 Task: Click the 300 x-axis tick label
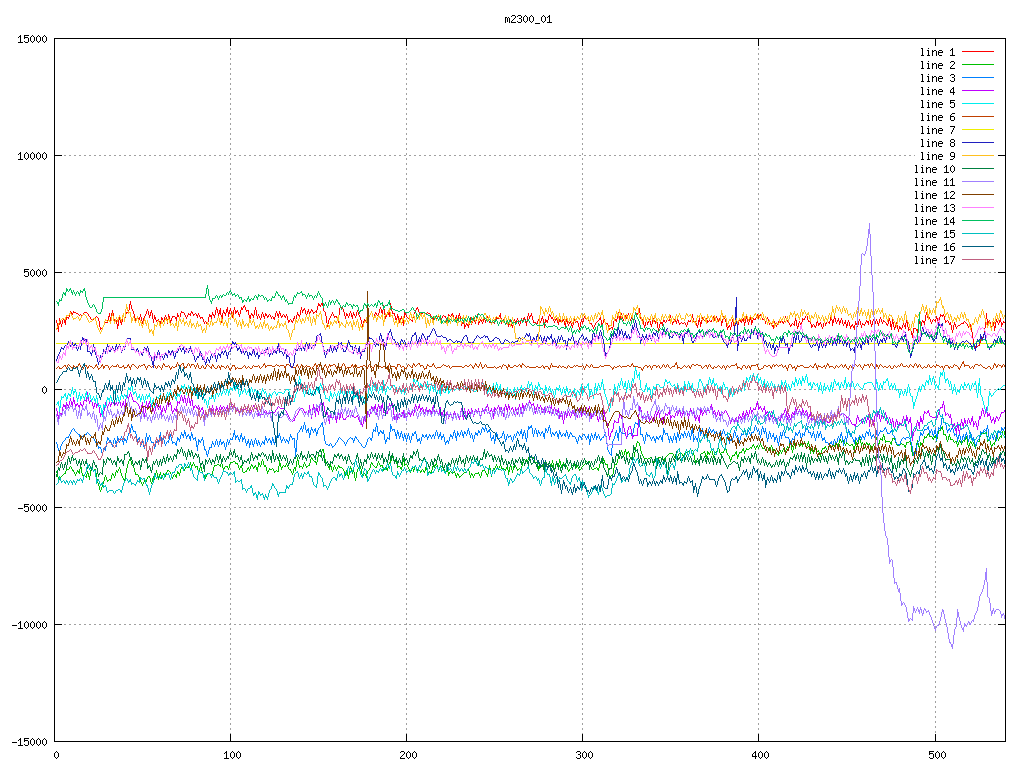point(582,755)
